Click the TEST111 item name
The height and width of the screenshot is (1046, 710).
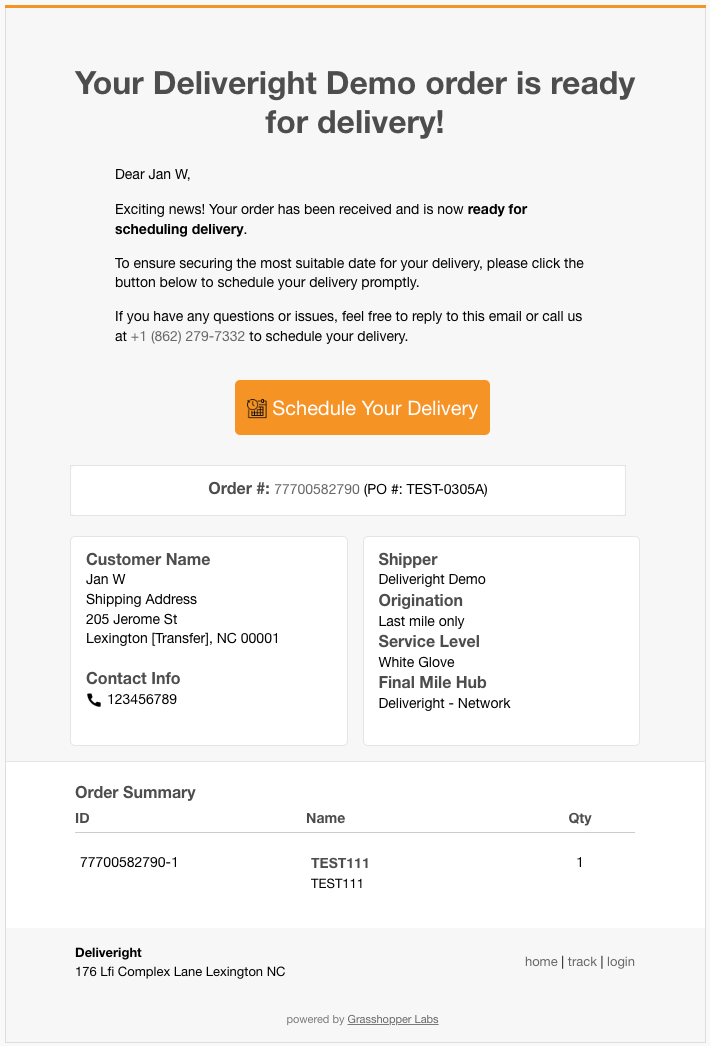click(x=338, y=861)
